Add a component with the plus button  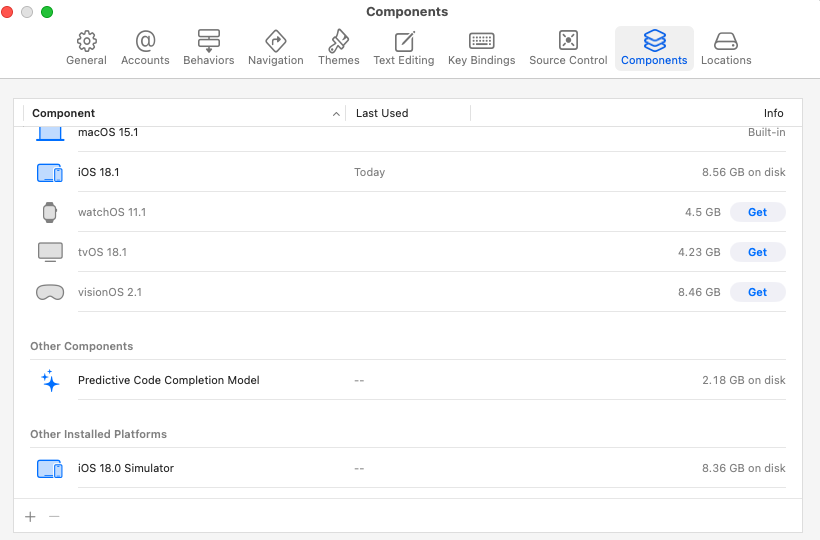click(30, 516)
